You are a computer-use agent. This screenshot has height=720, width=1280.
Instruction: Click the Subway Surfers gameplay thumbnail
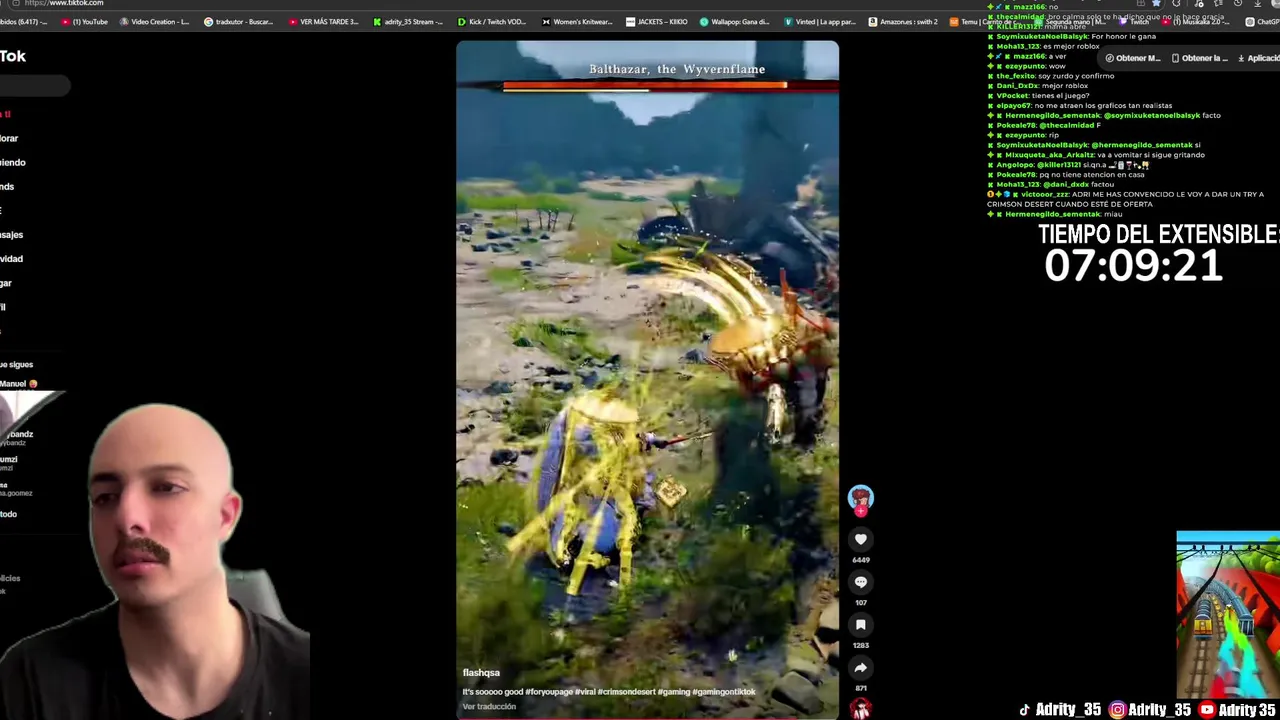pos(1228,615)
